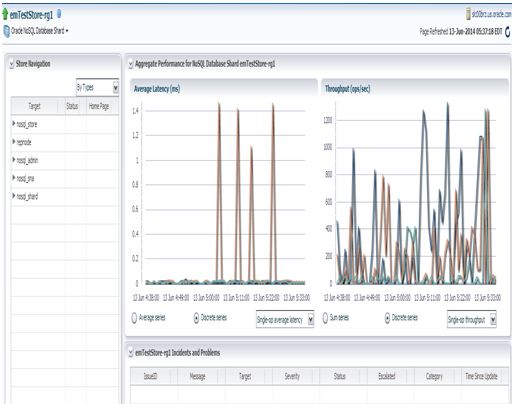The image size is (512, 404).
Task: Click the Average Latency (ms) chart title
Action: 157,89
